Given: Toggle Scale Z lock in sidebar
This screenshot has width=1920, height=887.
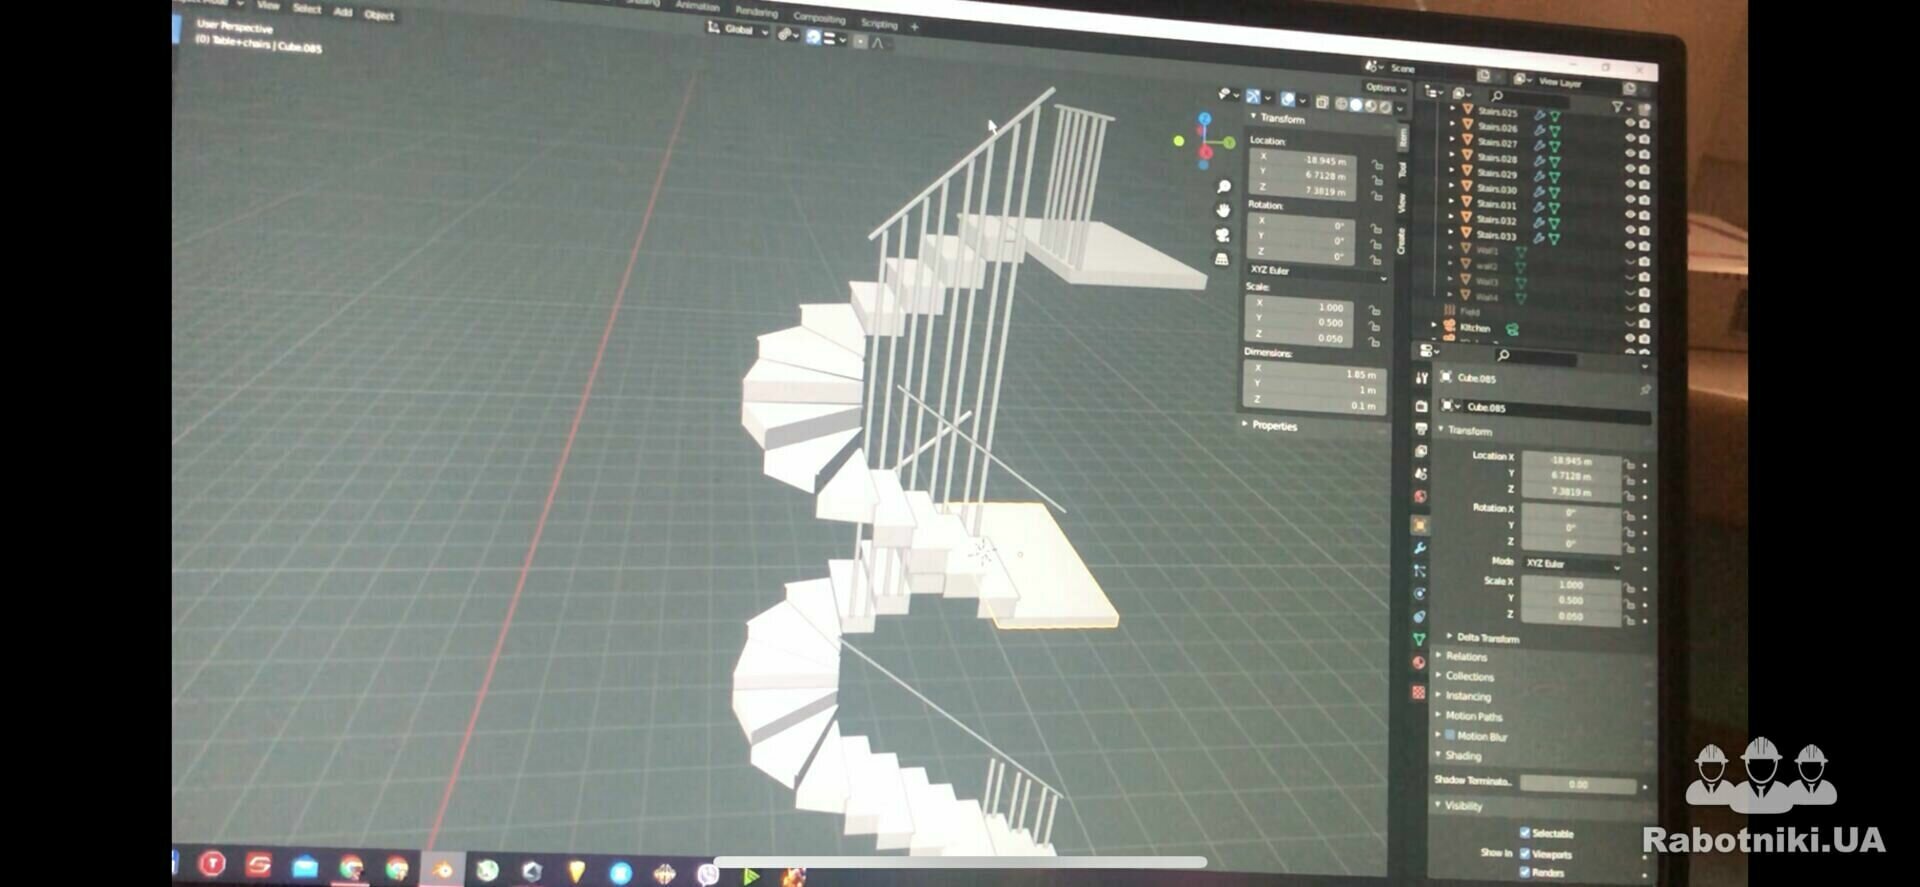Looking at the screenshot, I should tap(1374, 342).
